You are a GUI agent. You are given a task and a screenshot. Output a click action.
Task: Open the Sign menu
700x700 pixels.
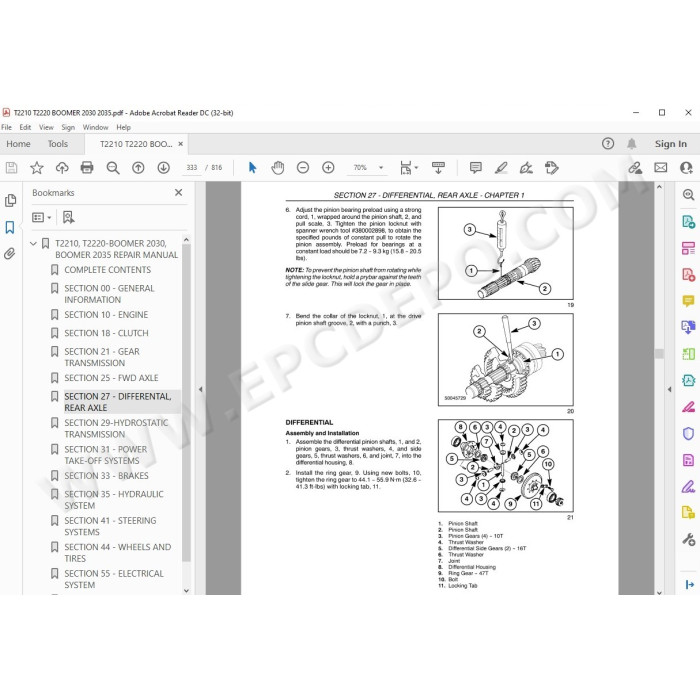(68, 127)
